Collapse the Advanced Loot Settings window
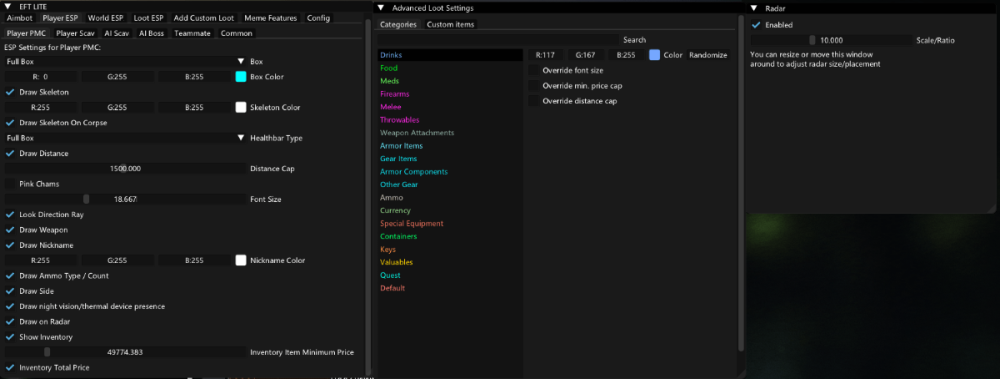Image resolution: width=1000 pixels, height=379 pixels. [381, 8]
